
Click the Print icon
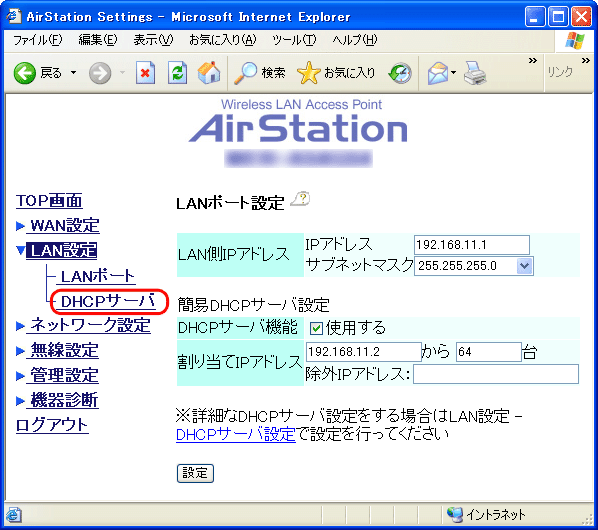(x=475, y=72)
